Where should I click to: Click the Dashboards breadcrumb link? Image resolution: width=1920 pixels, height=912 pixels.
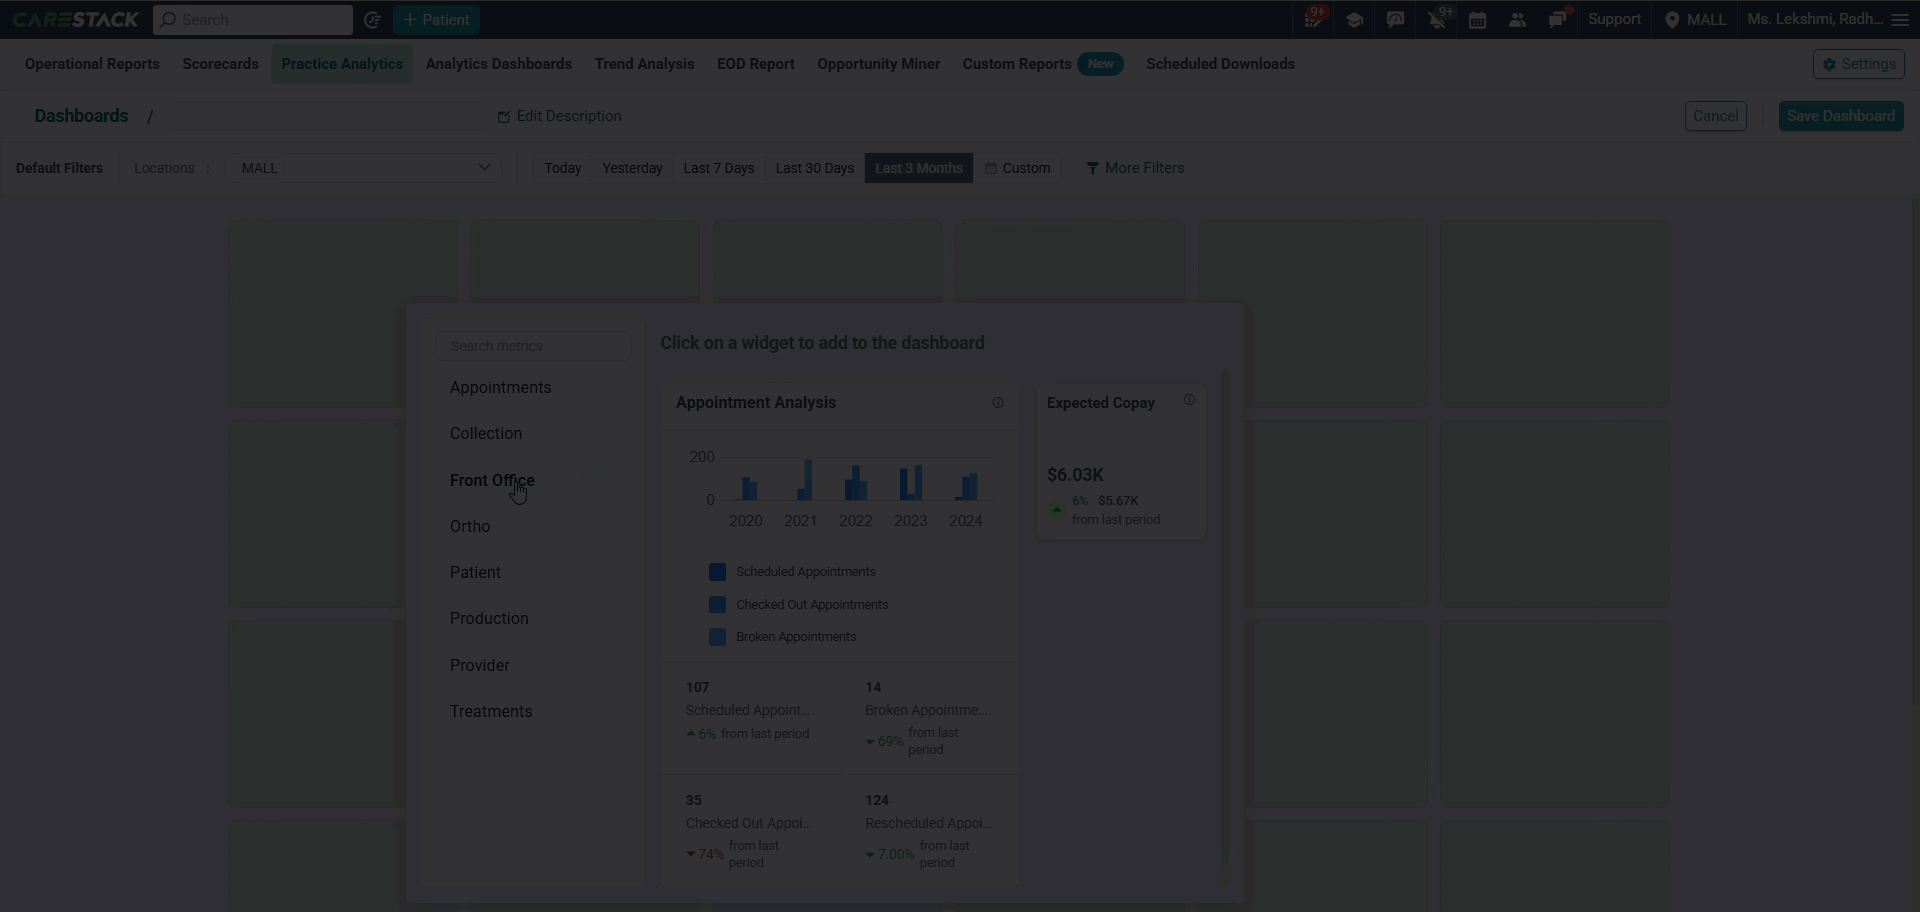pyautogui.click(x=81, y=116)
